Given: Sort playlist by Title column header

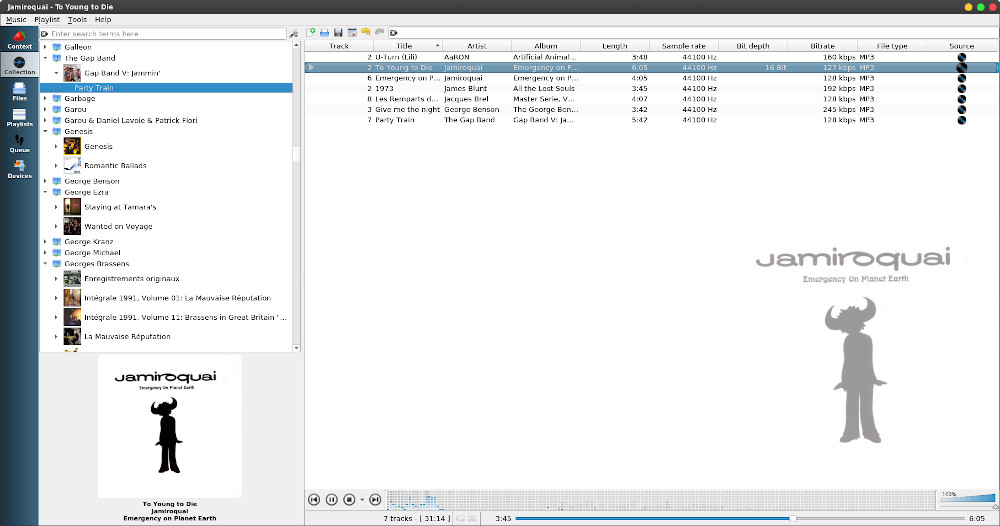Looking at the screenshot, I should tap(408, 46).
